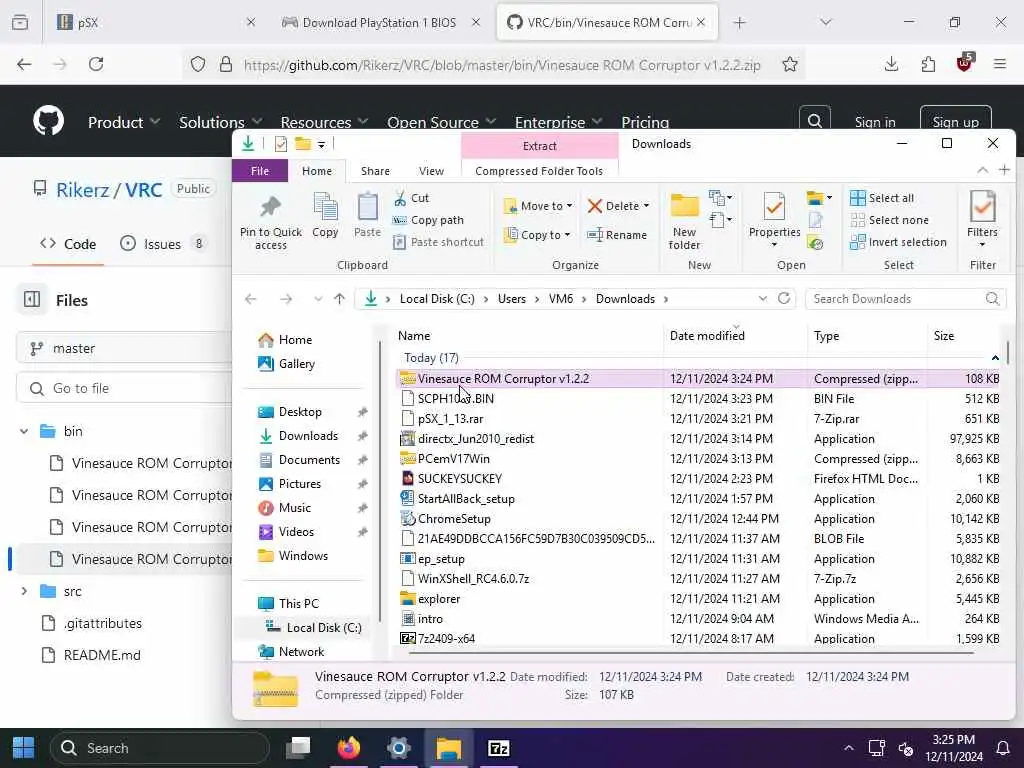Click the Windows Start button
This screenshot has width=1024, height=768.
(24, 748)
